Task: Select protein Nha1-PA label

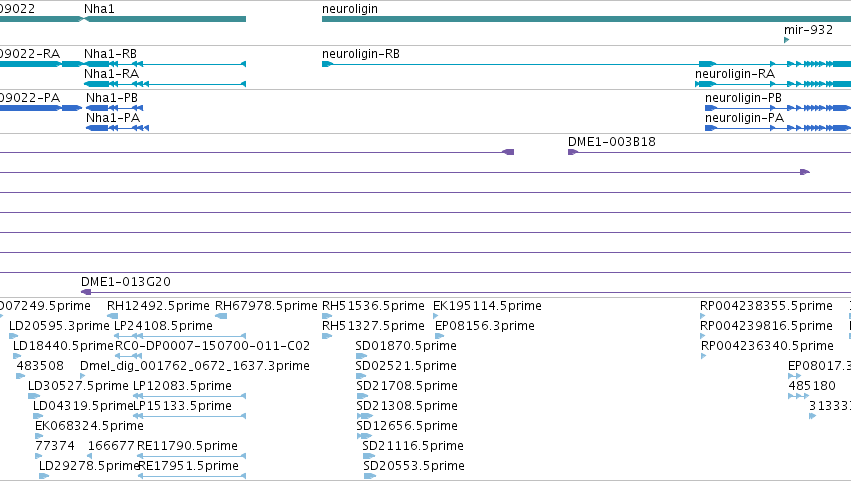Action: 113,117
